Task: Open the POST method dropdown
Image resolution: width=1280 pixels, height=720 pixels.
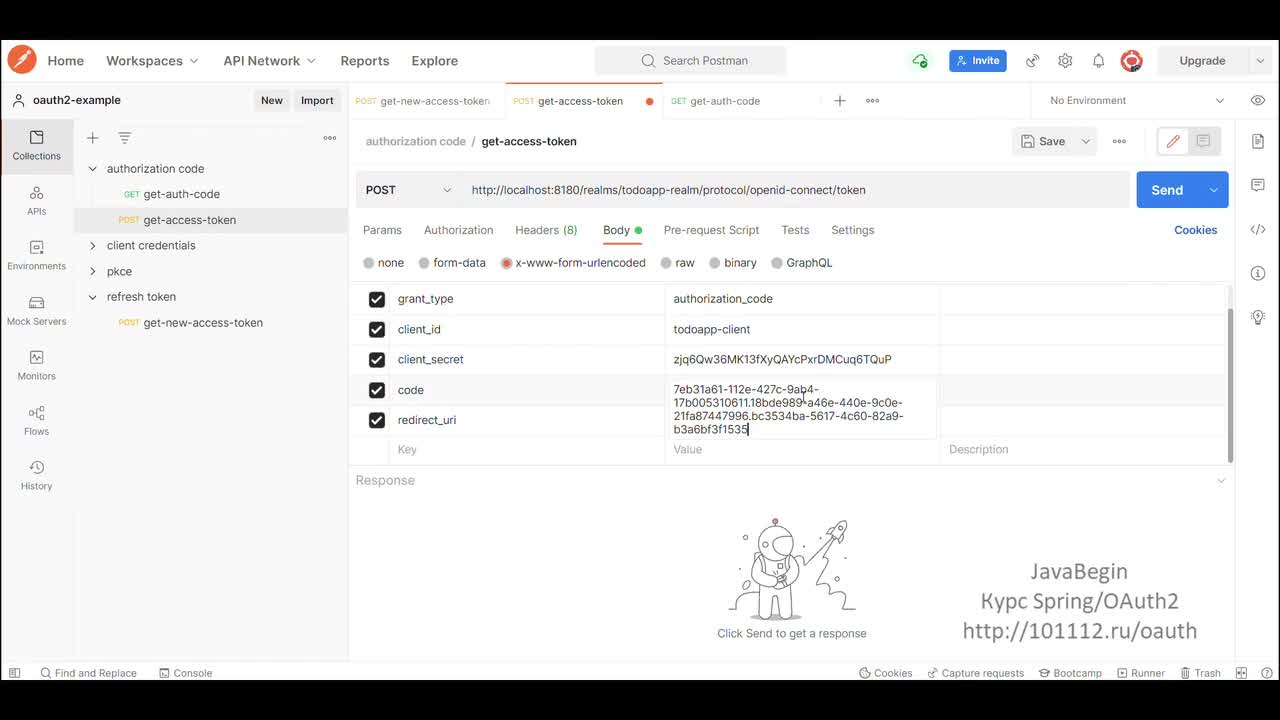Action: (408, 190)
